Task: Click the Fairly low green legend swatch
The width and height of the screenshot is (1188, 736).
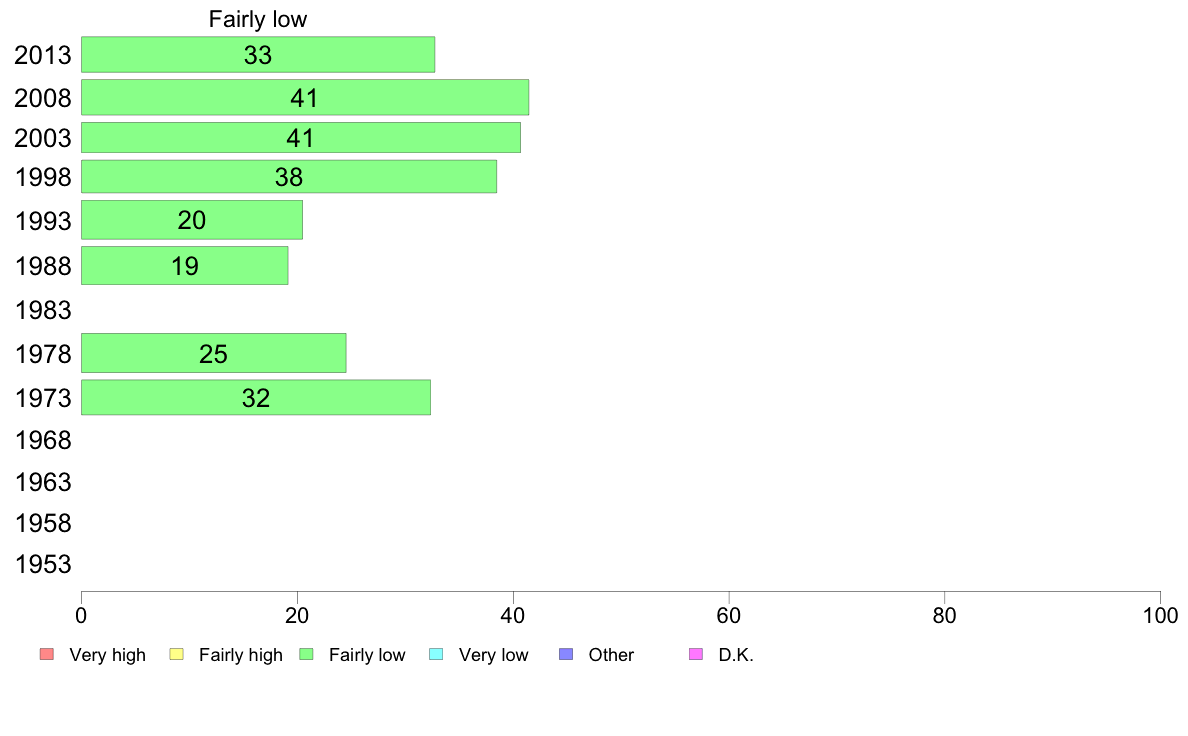Action: click(306, 654)
